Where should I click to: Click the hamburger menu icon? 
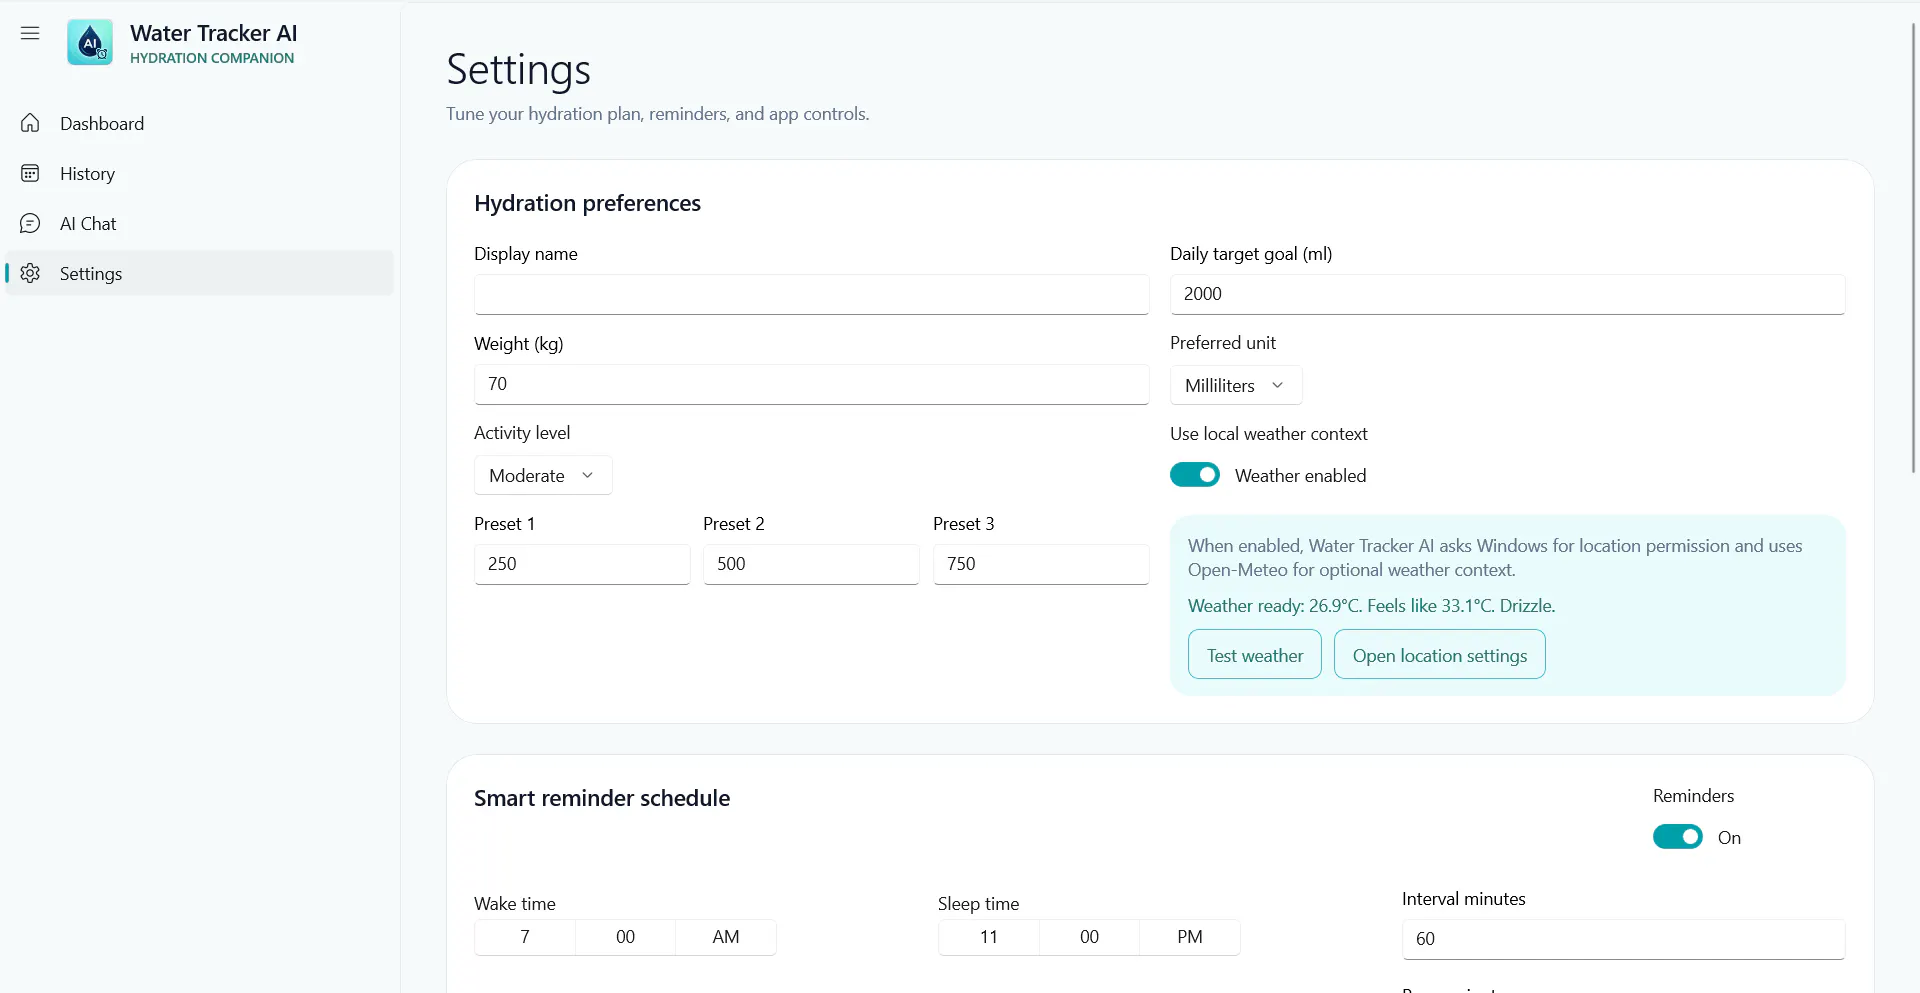coord(30,33)
